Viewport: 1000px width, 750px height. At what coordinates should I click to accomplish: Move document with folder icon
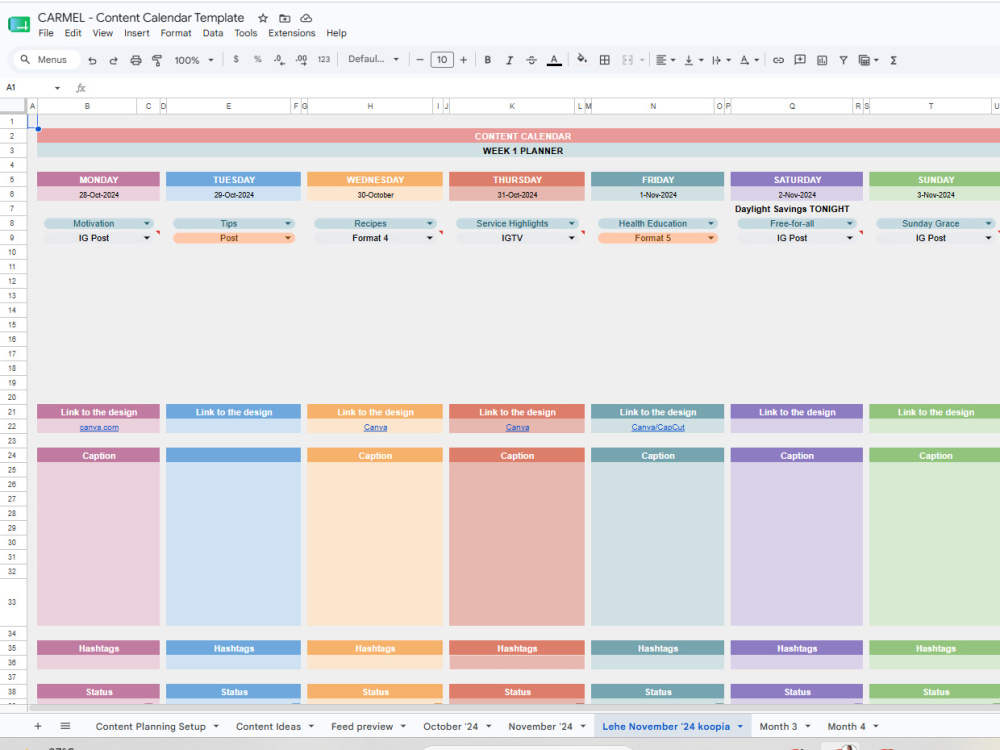[x=284, y=18]
